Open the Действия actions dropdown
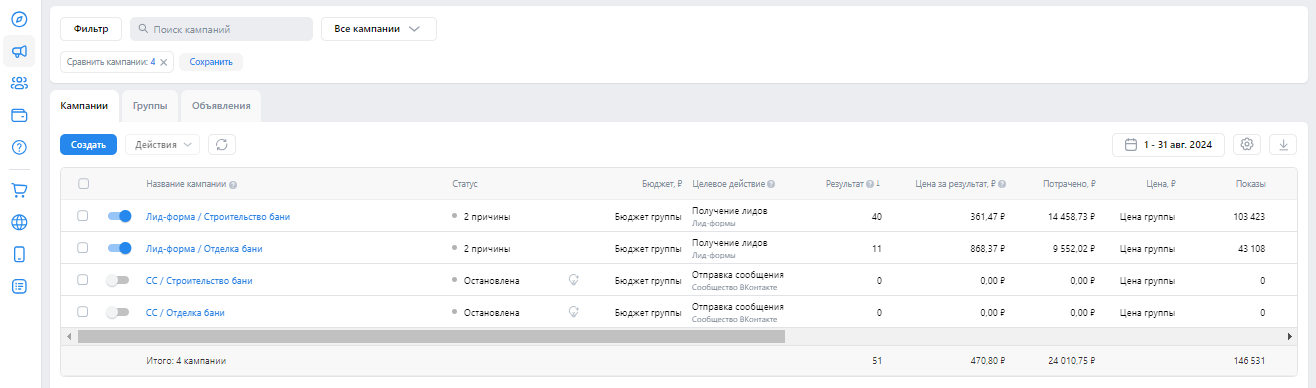The width and height of the screenshot is (1316, 388). pyautogui.click(x=162, y=145)
